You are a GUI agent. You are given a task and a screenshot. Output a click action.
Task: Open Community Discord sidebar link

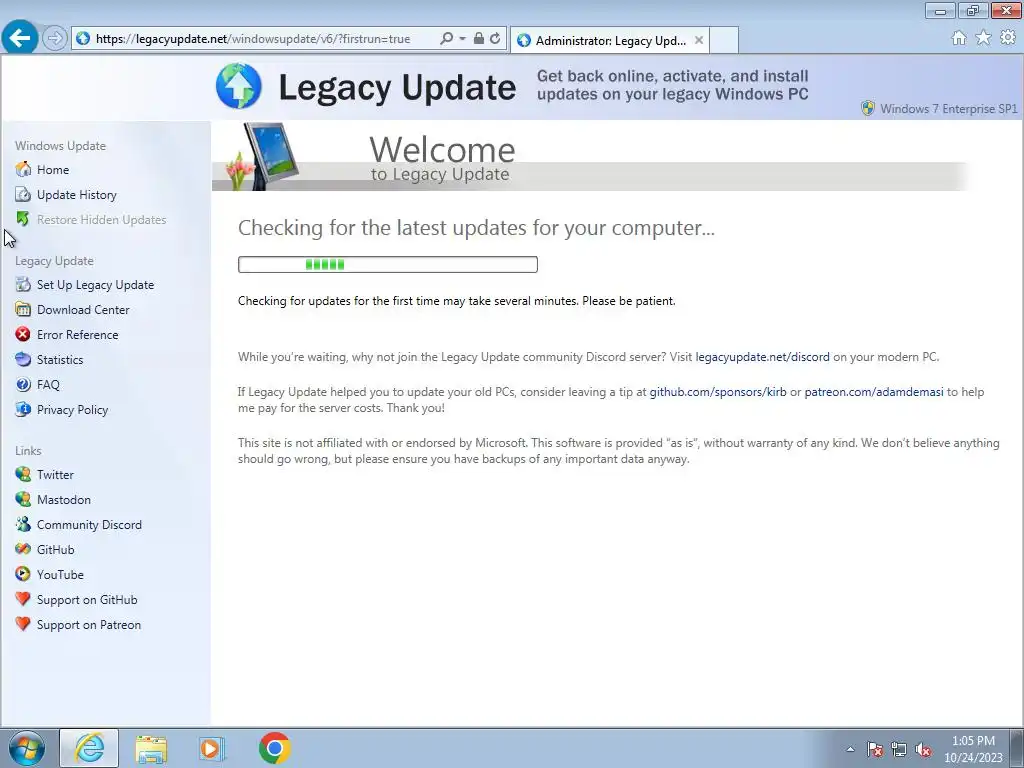tap(89, 524)
